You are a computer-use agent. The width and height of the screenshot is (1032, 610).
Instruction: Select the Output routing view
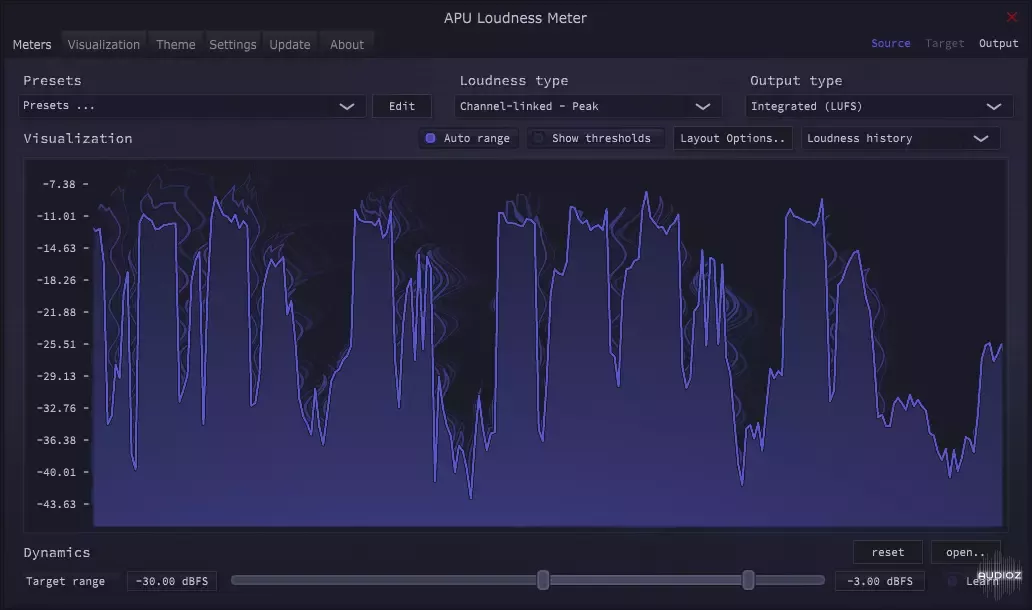coord(998,43)
